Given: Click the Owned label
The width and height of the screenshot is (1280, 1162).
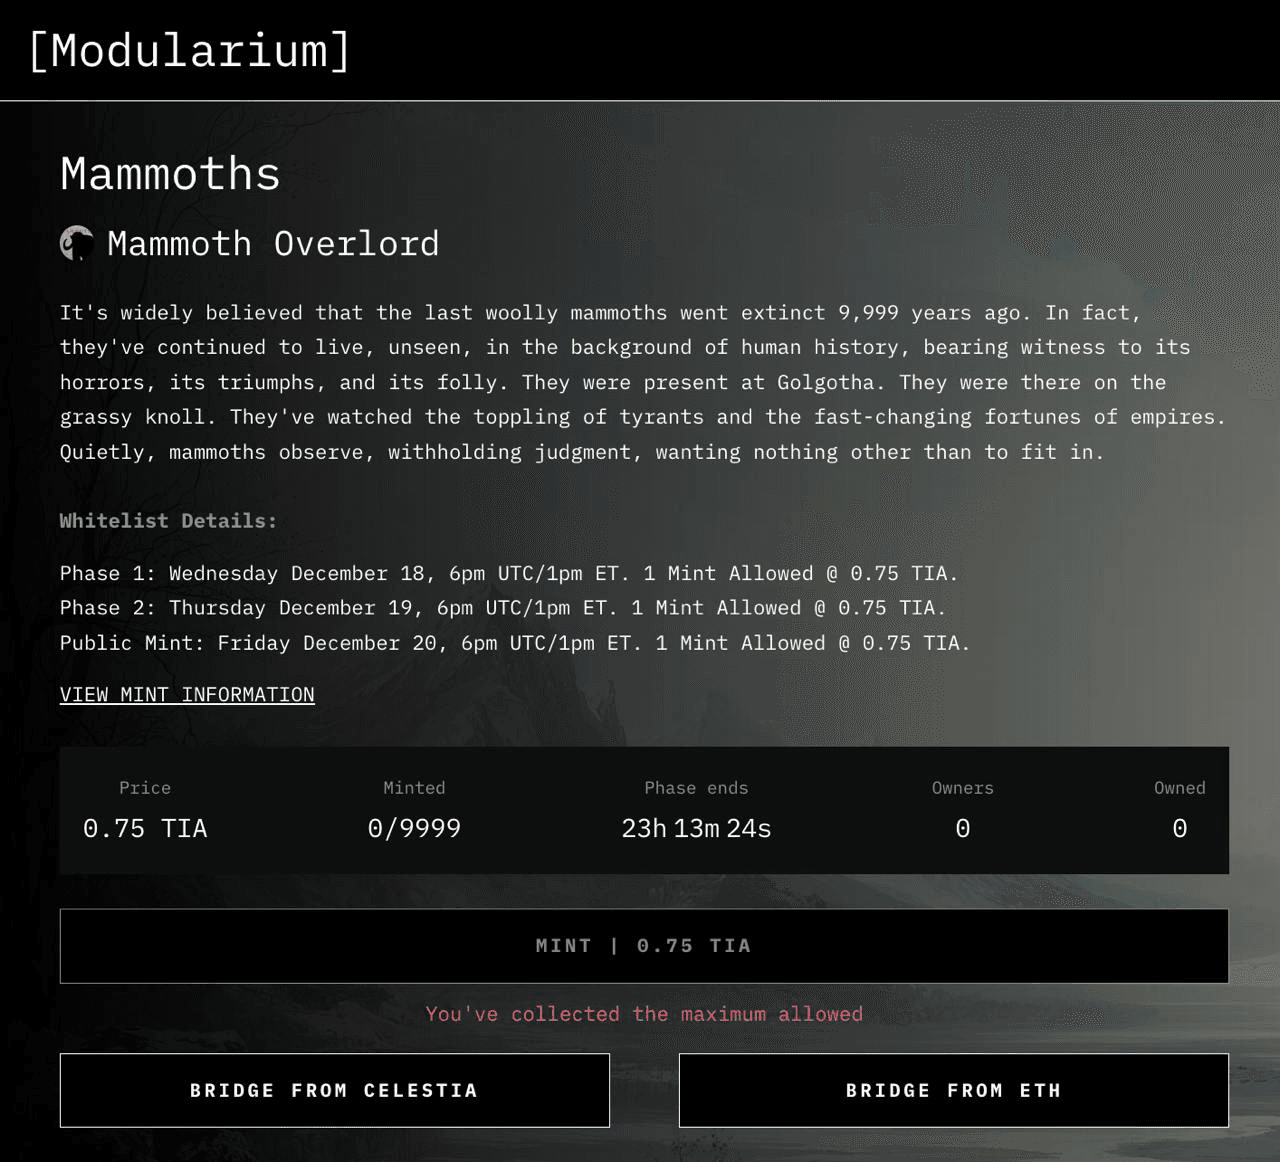Looking at the screenshot, I should (1180, 788).
